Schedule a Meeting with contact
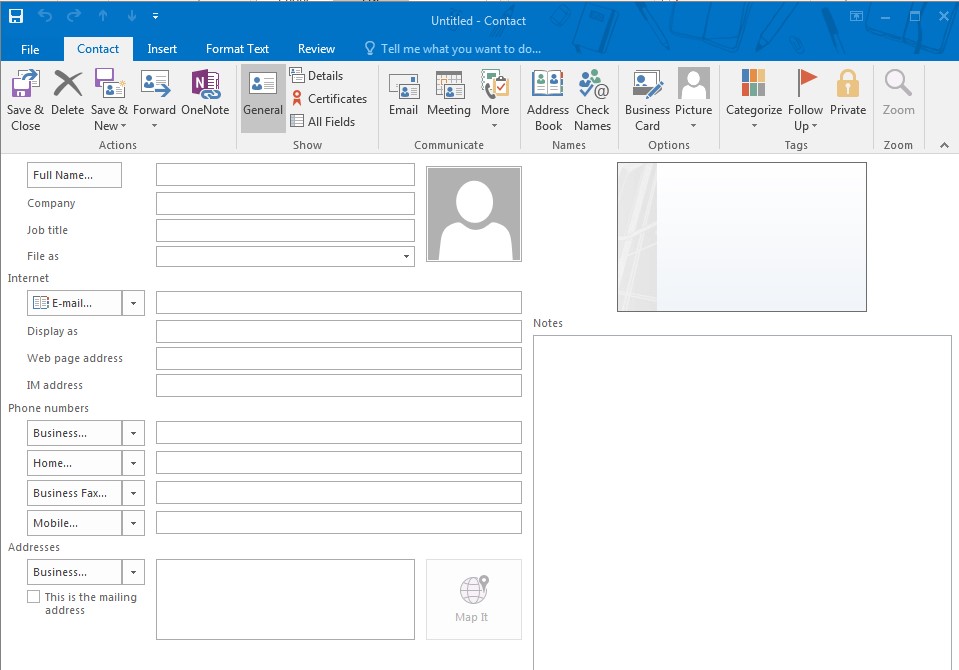 449,93
